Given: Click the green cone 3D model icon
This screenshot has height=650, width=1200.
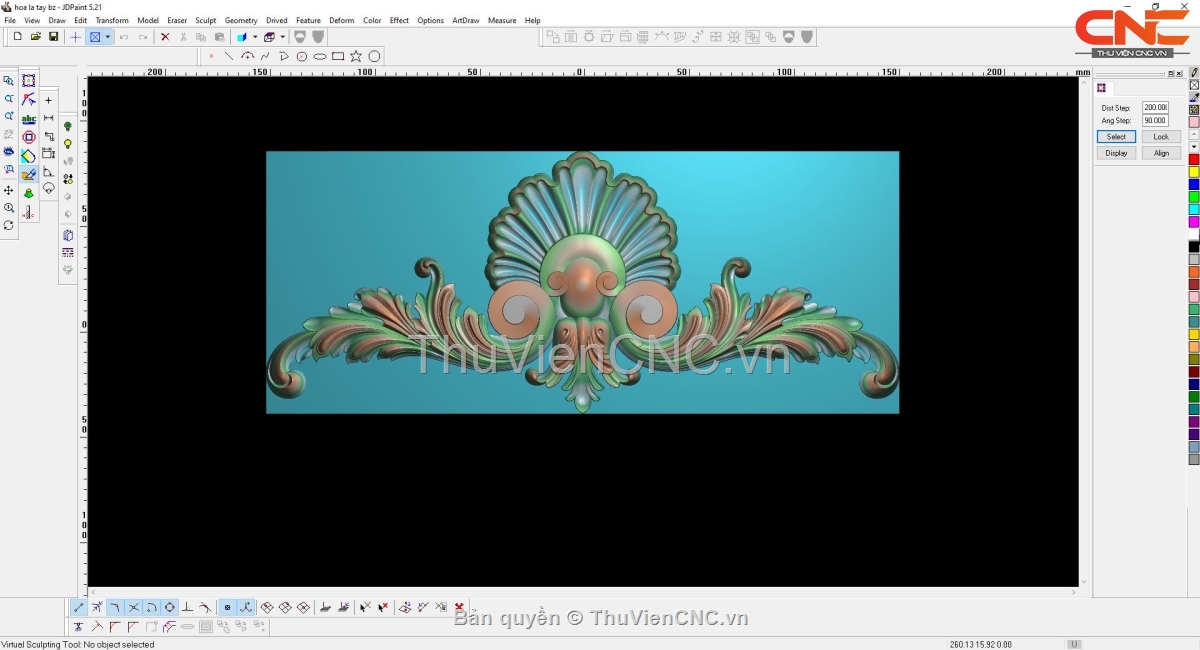Looking at the screenshot, I should tap(29, 193).
